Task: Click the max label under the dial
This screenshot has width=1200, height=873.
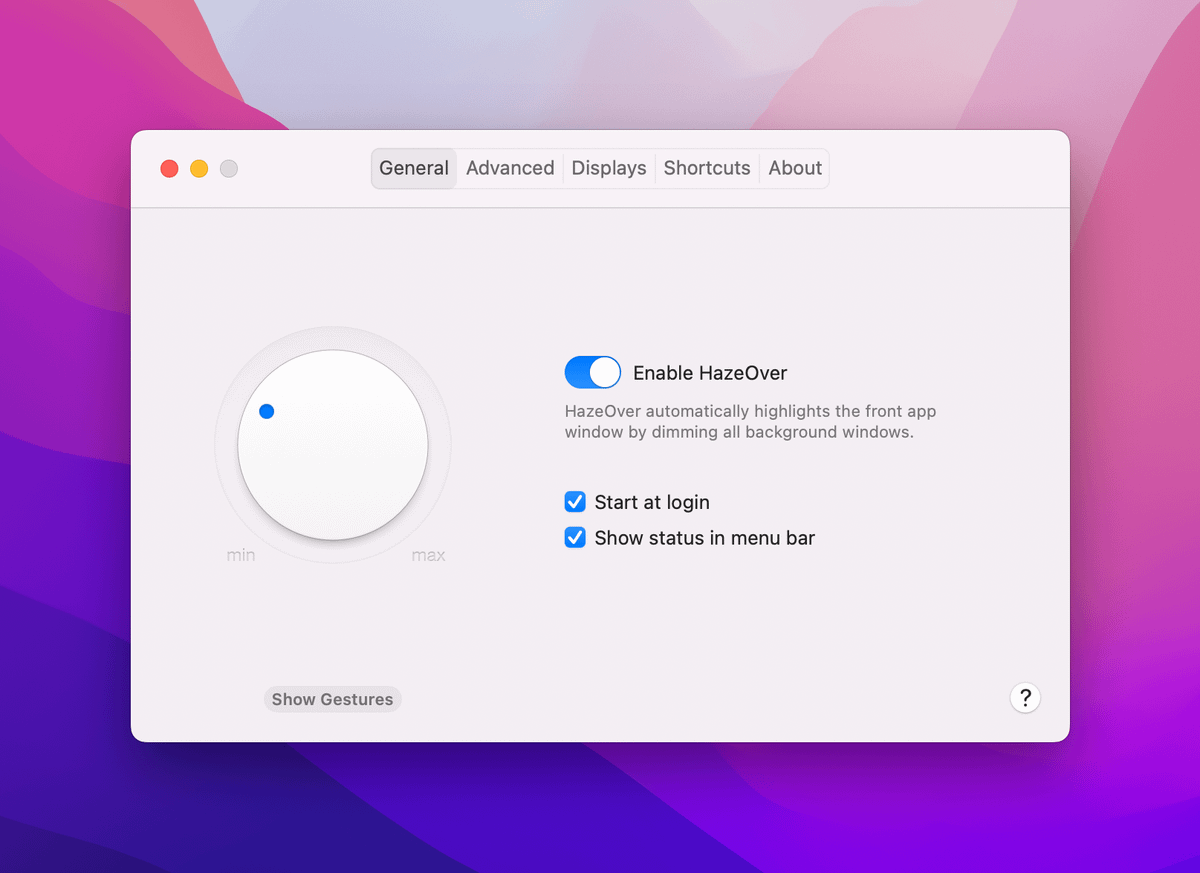Action: coord(428,555)
